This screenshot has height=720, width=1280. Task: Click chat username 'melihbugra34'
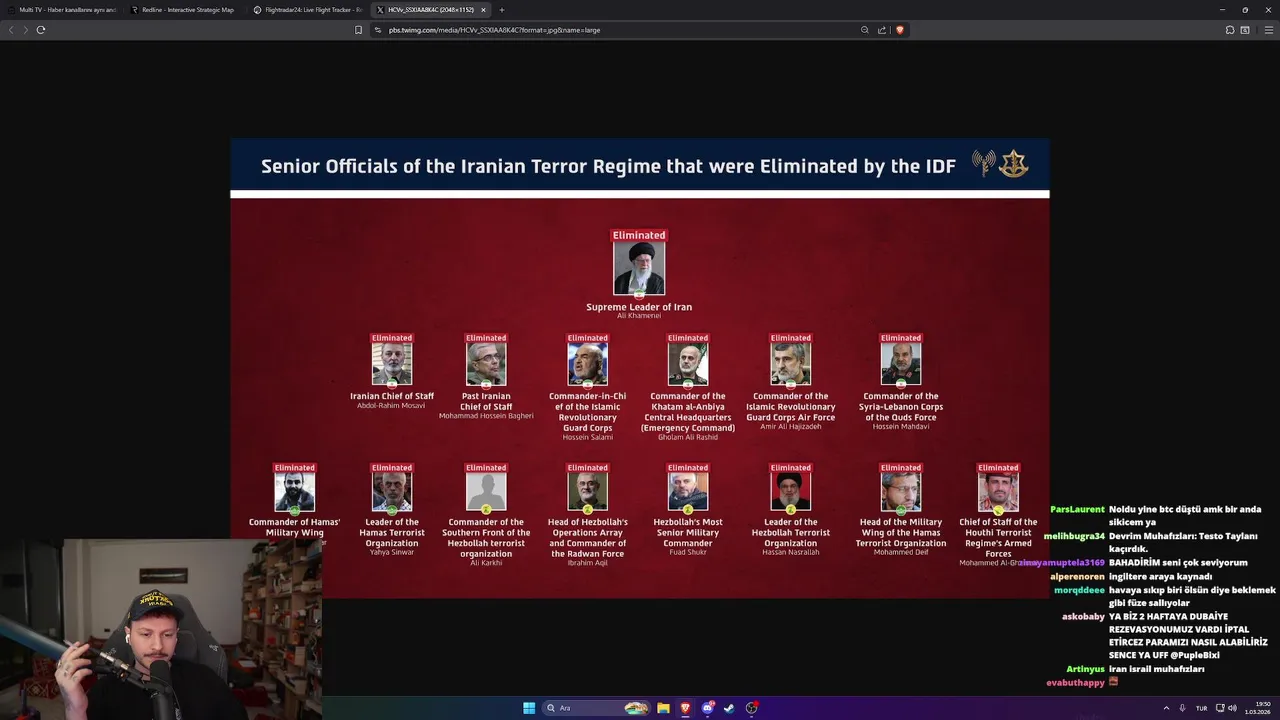(1074, 536)
